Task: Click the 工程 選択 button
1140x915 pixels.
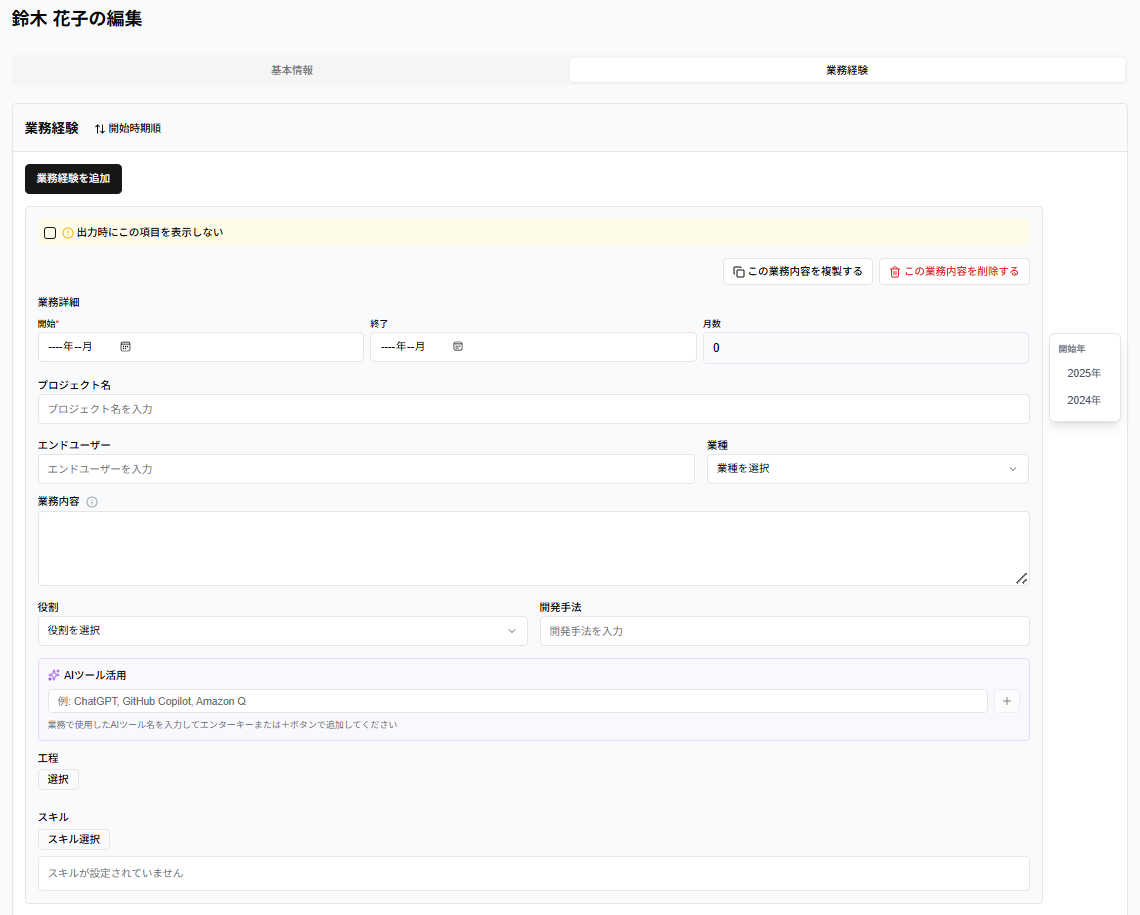Action: pyautogui.click(x=58, y=780)
